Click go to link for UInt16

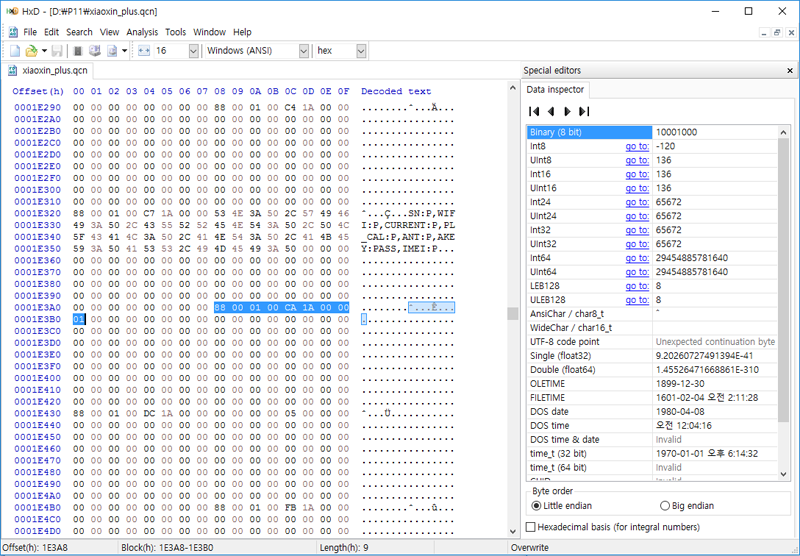tap(637, 188)
